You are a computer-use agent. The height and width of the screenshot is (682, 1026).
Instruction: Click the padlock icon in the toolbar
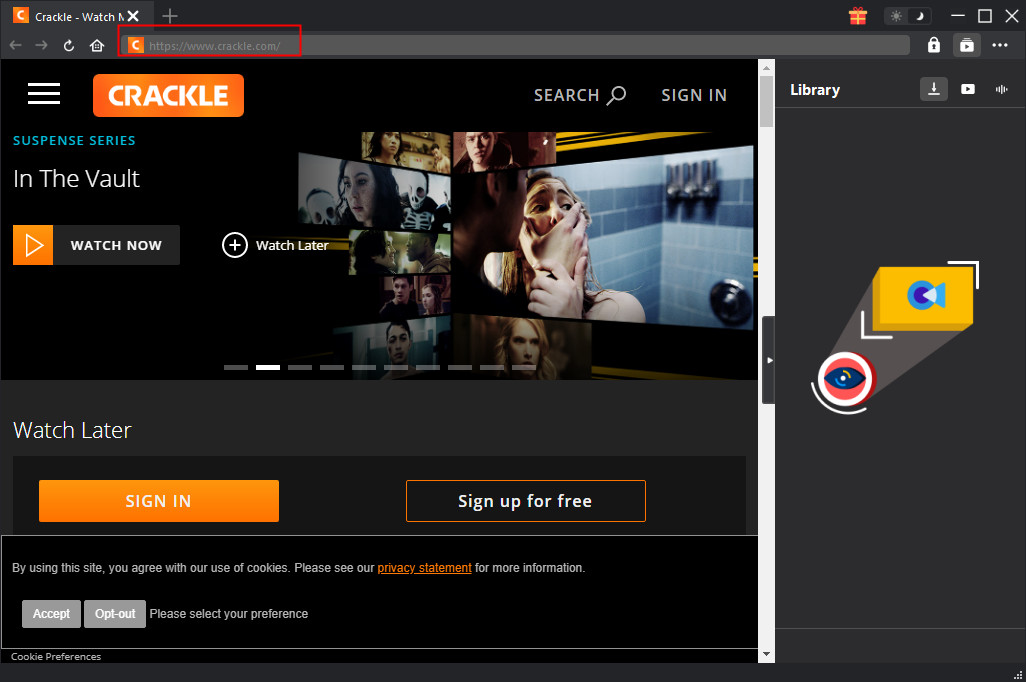933,45
